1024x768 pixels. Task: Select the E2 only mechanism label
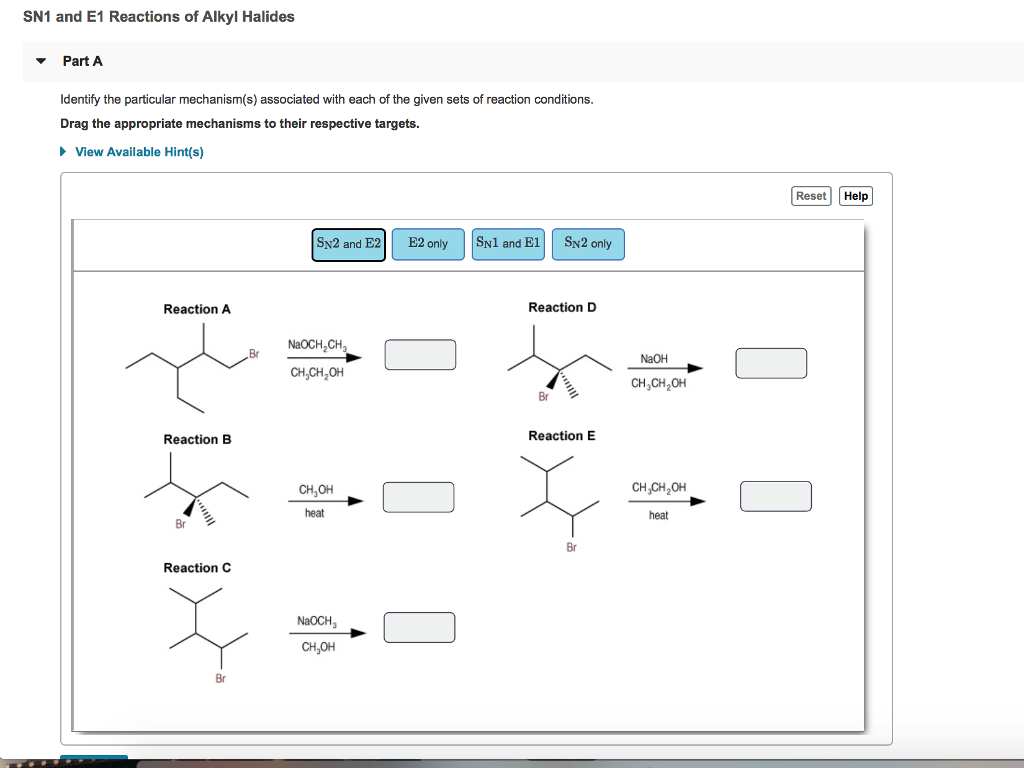[428, 243]
